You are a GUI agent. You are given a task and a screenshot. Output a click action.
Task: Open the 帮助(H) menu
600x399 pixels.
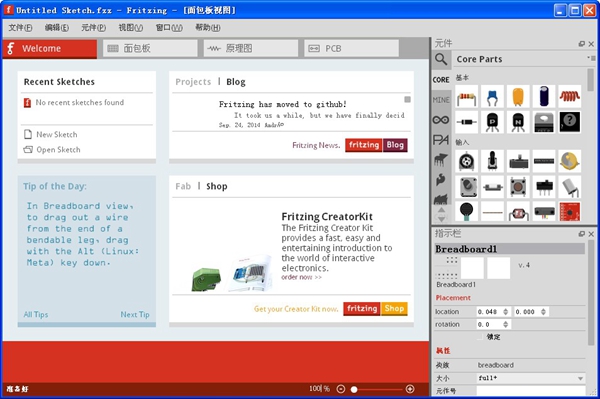pyautogui.click(x=208, y=28)
